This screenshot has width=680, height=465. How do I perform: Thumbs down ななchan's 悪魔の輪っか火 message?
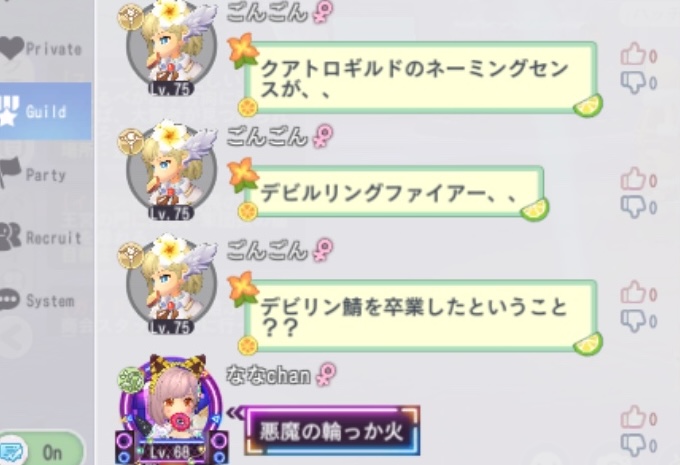click(633, 445)
